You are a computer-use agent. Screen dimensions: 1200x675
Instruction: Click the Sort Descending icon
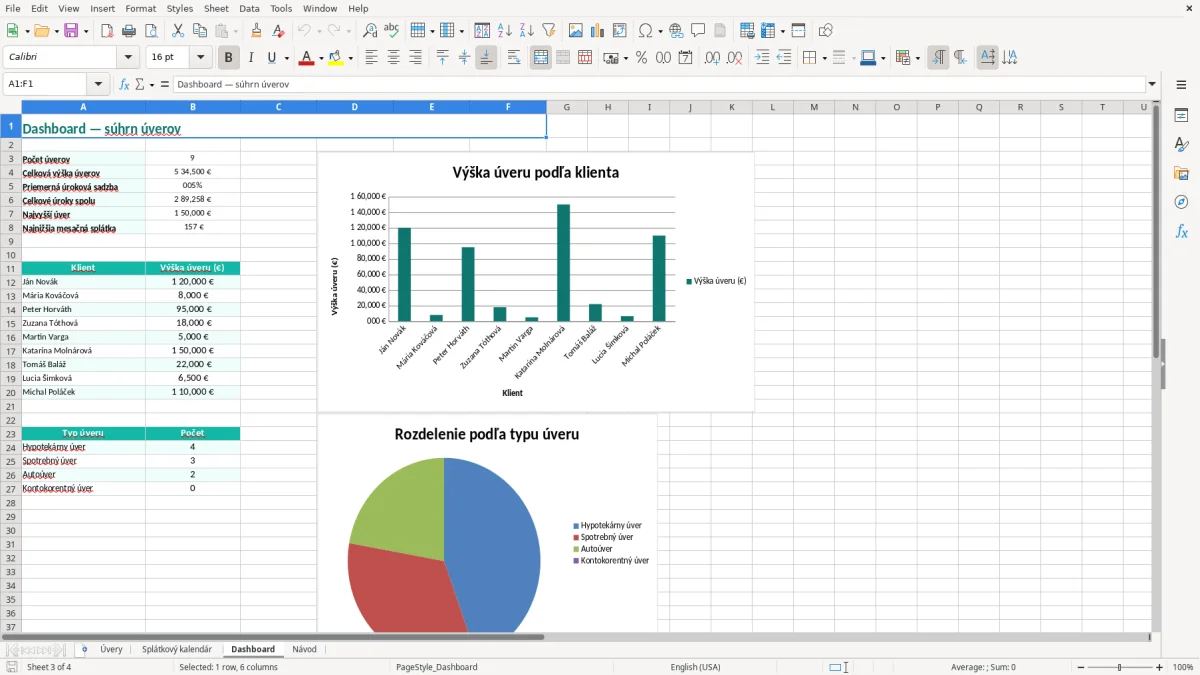pyautogui.click(x=527, y=31)
